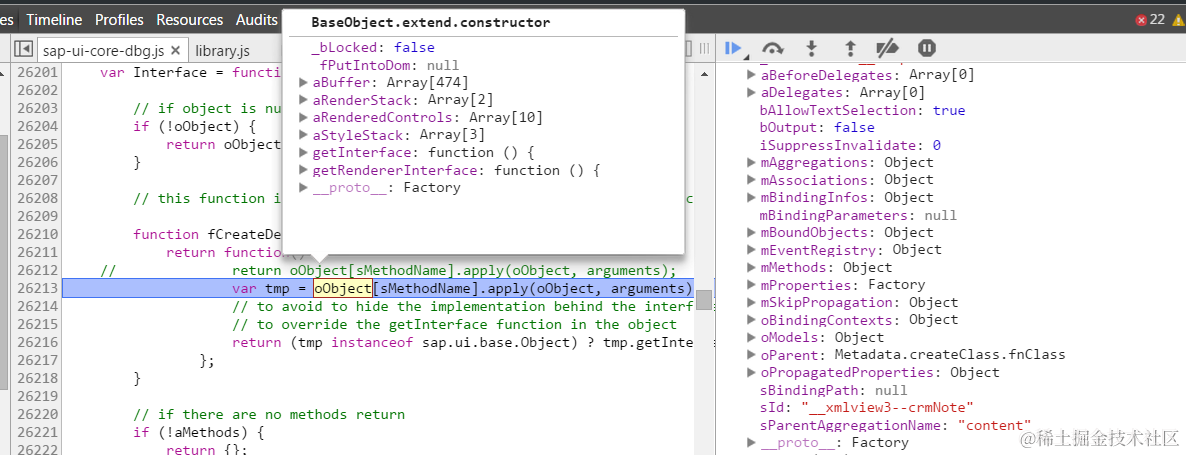The width and height of the screenshot is (1186, 455).
Task: Expand __proto__: Factory in the scope panel
Action: tap(751, 442)
